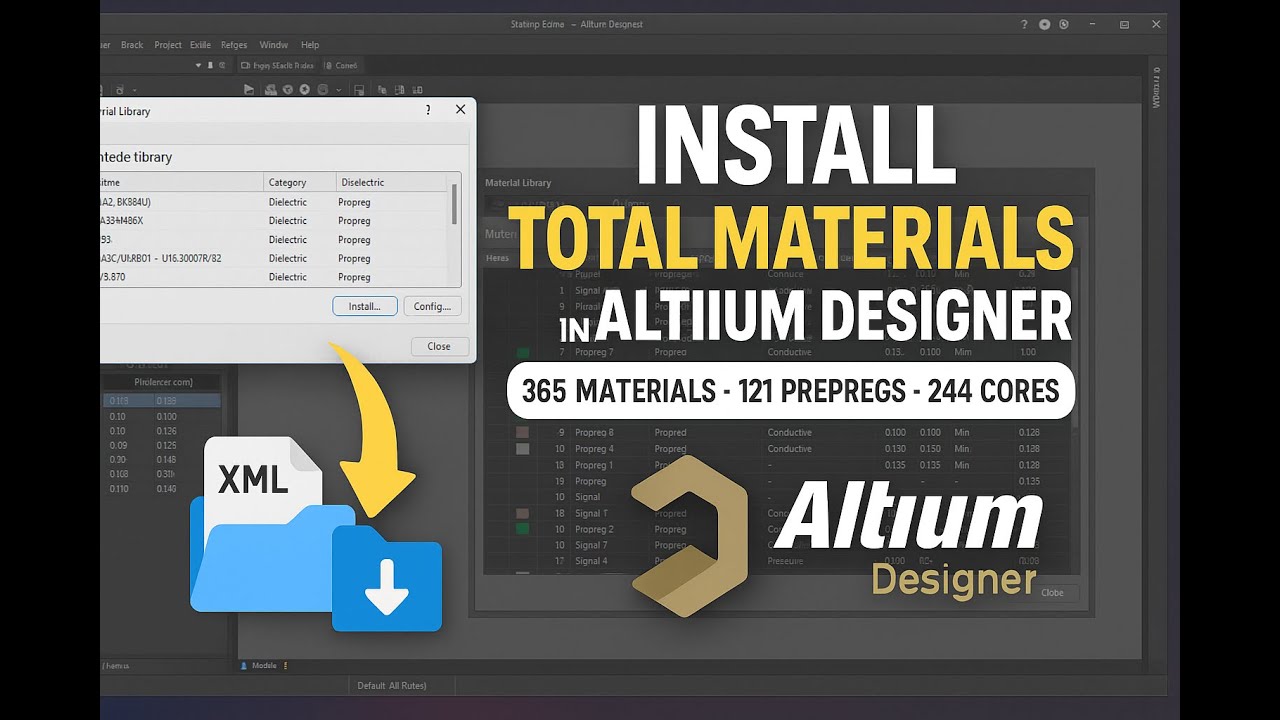
Task: Open the small dropdown arrow left of Engry tab
Action: (x=198, y=66)
